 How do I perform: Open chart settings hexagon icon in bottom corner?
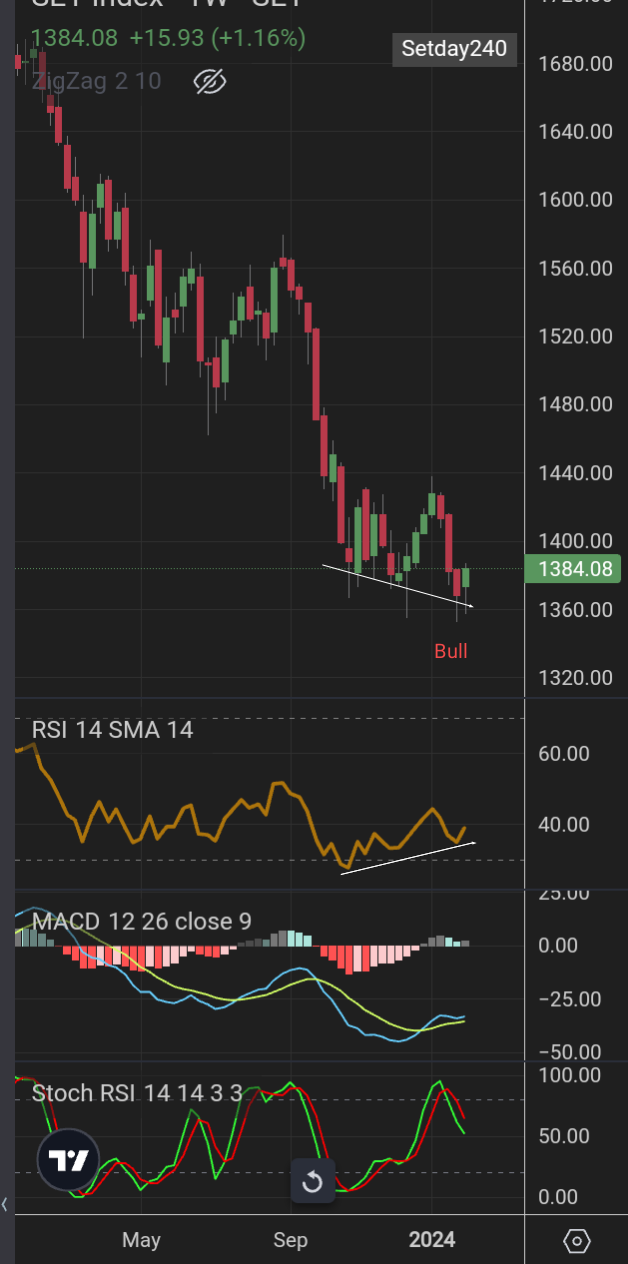click(x=577, y=1241)
